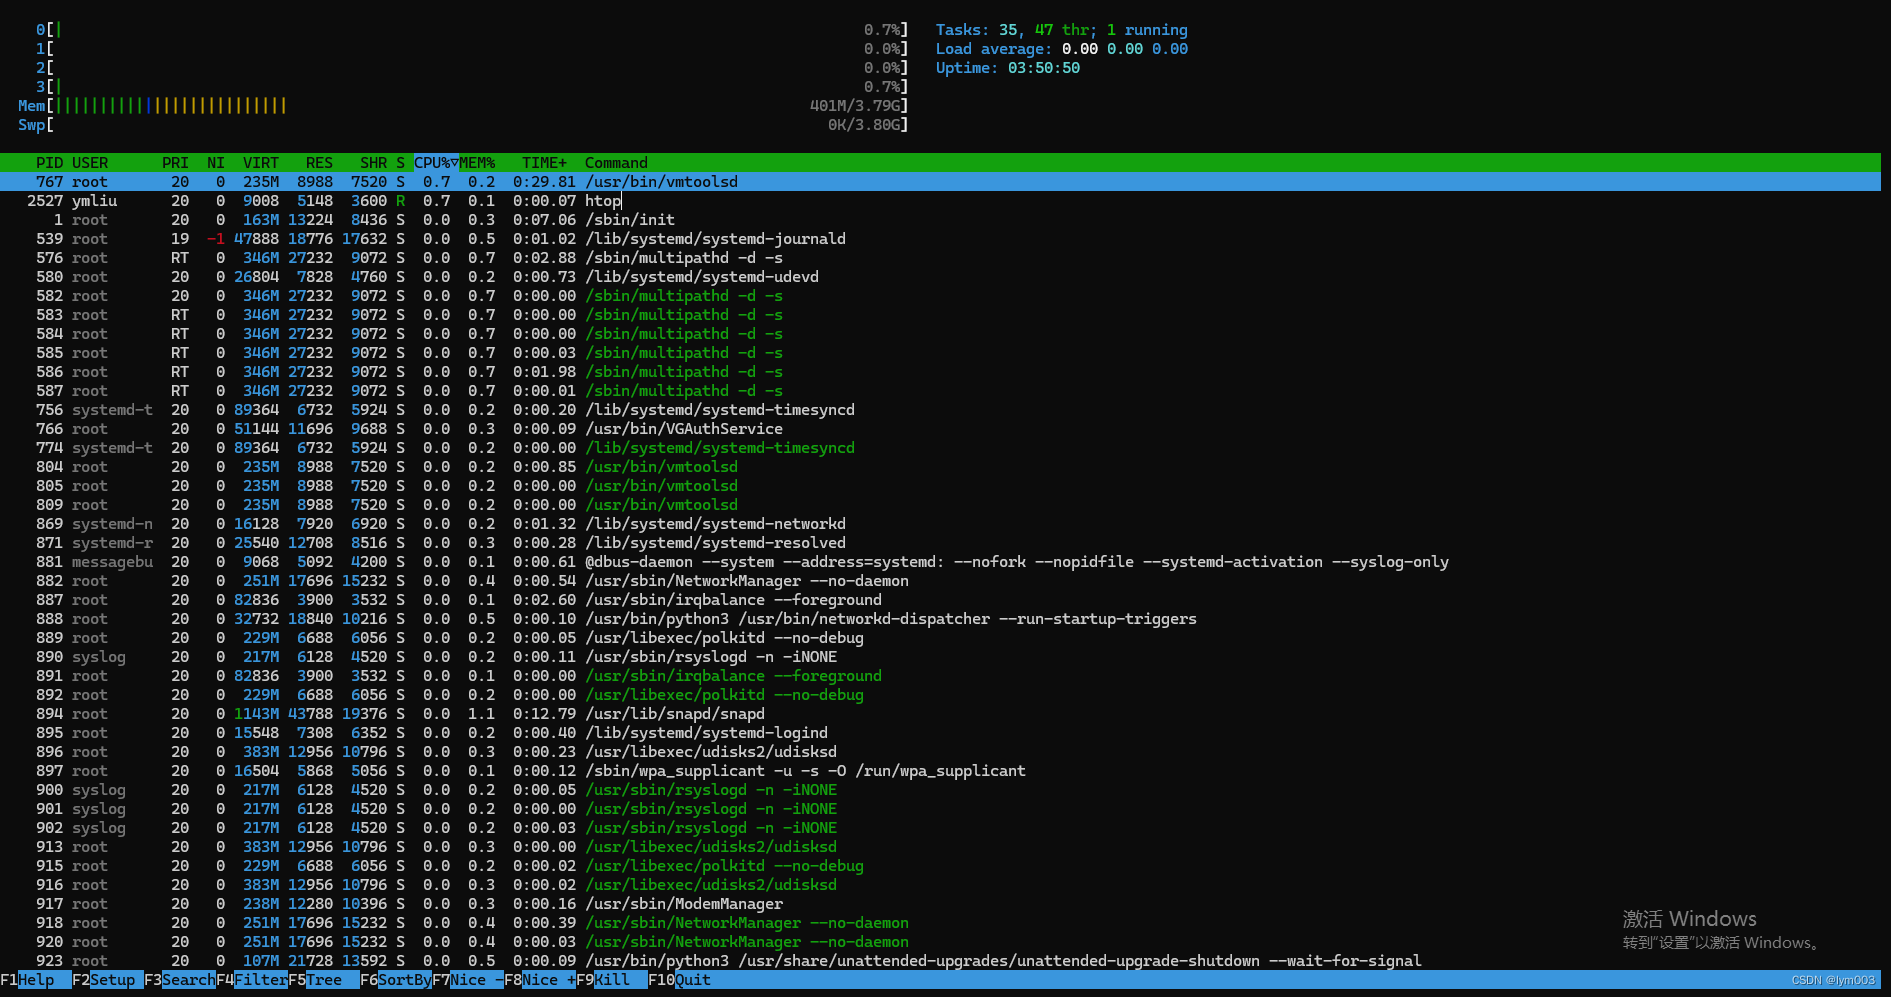
Task: Sort by PRI column header
Action: pyautogui.click(x=175, y=163)
